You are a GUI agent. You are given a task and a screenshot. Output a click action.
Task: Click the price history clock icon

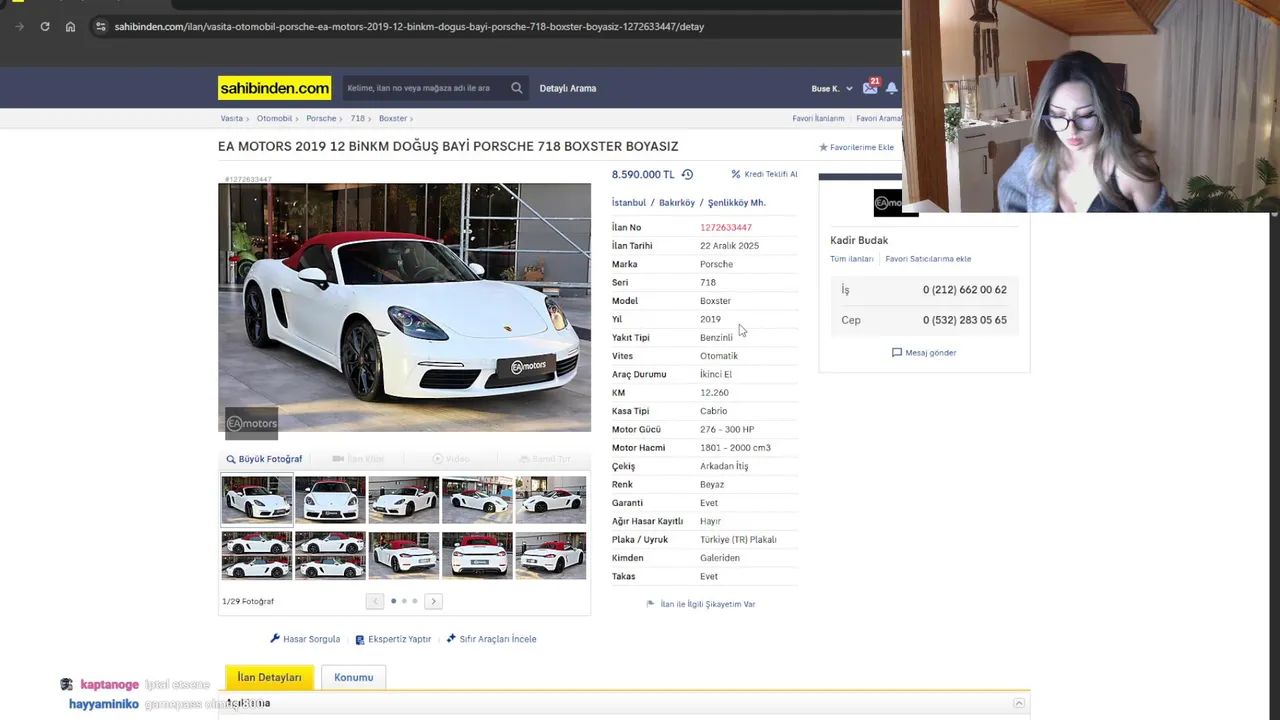687,174
